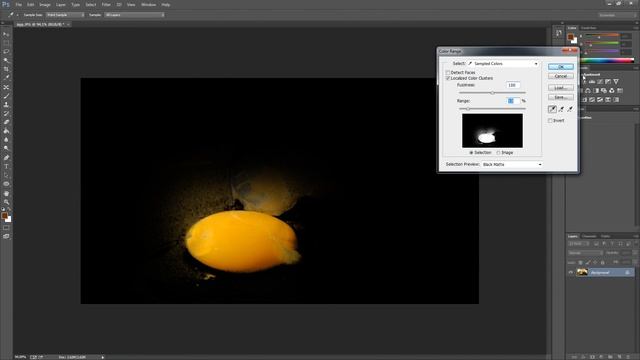This screenshot has width=640, height=360.
Task: Select the Pen tool
Action: [6, 158]
